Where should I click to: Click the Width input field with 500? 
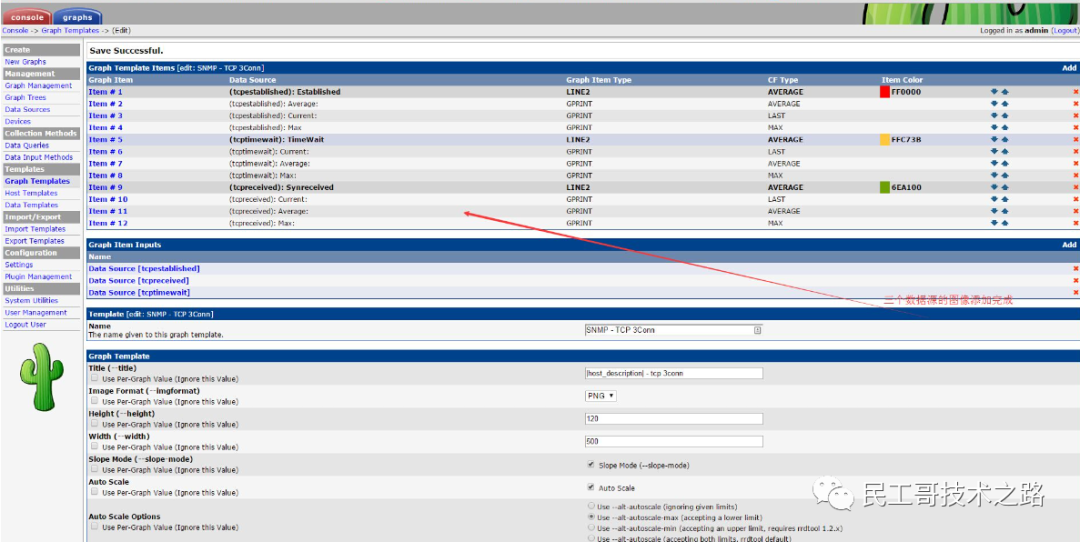[674, 441]
